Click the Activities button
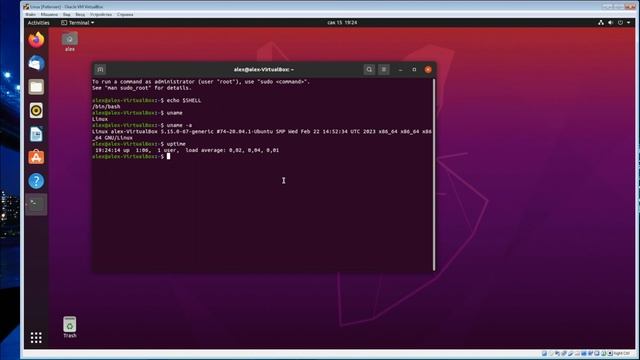 39,23
